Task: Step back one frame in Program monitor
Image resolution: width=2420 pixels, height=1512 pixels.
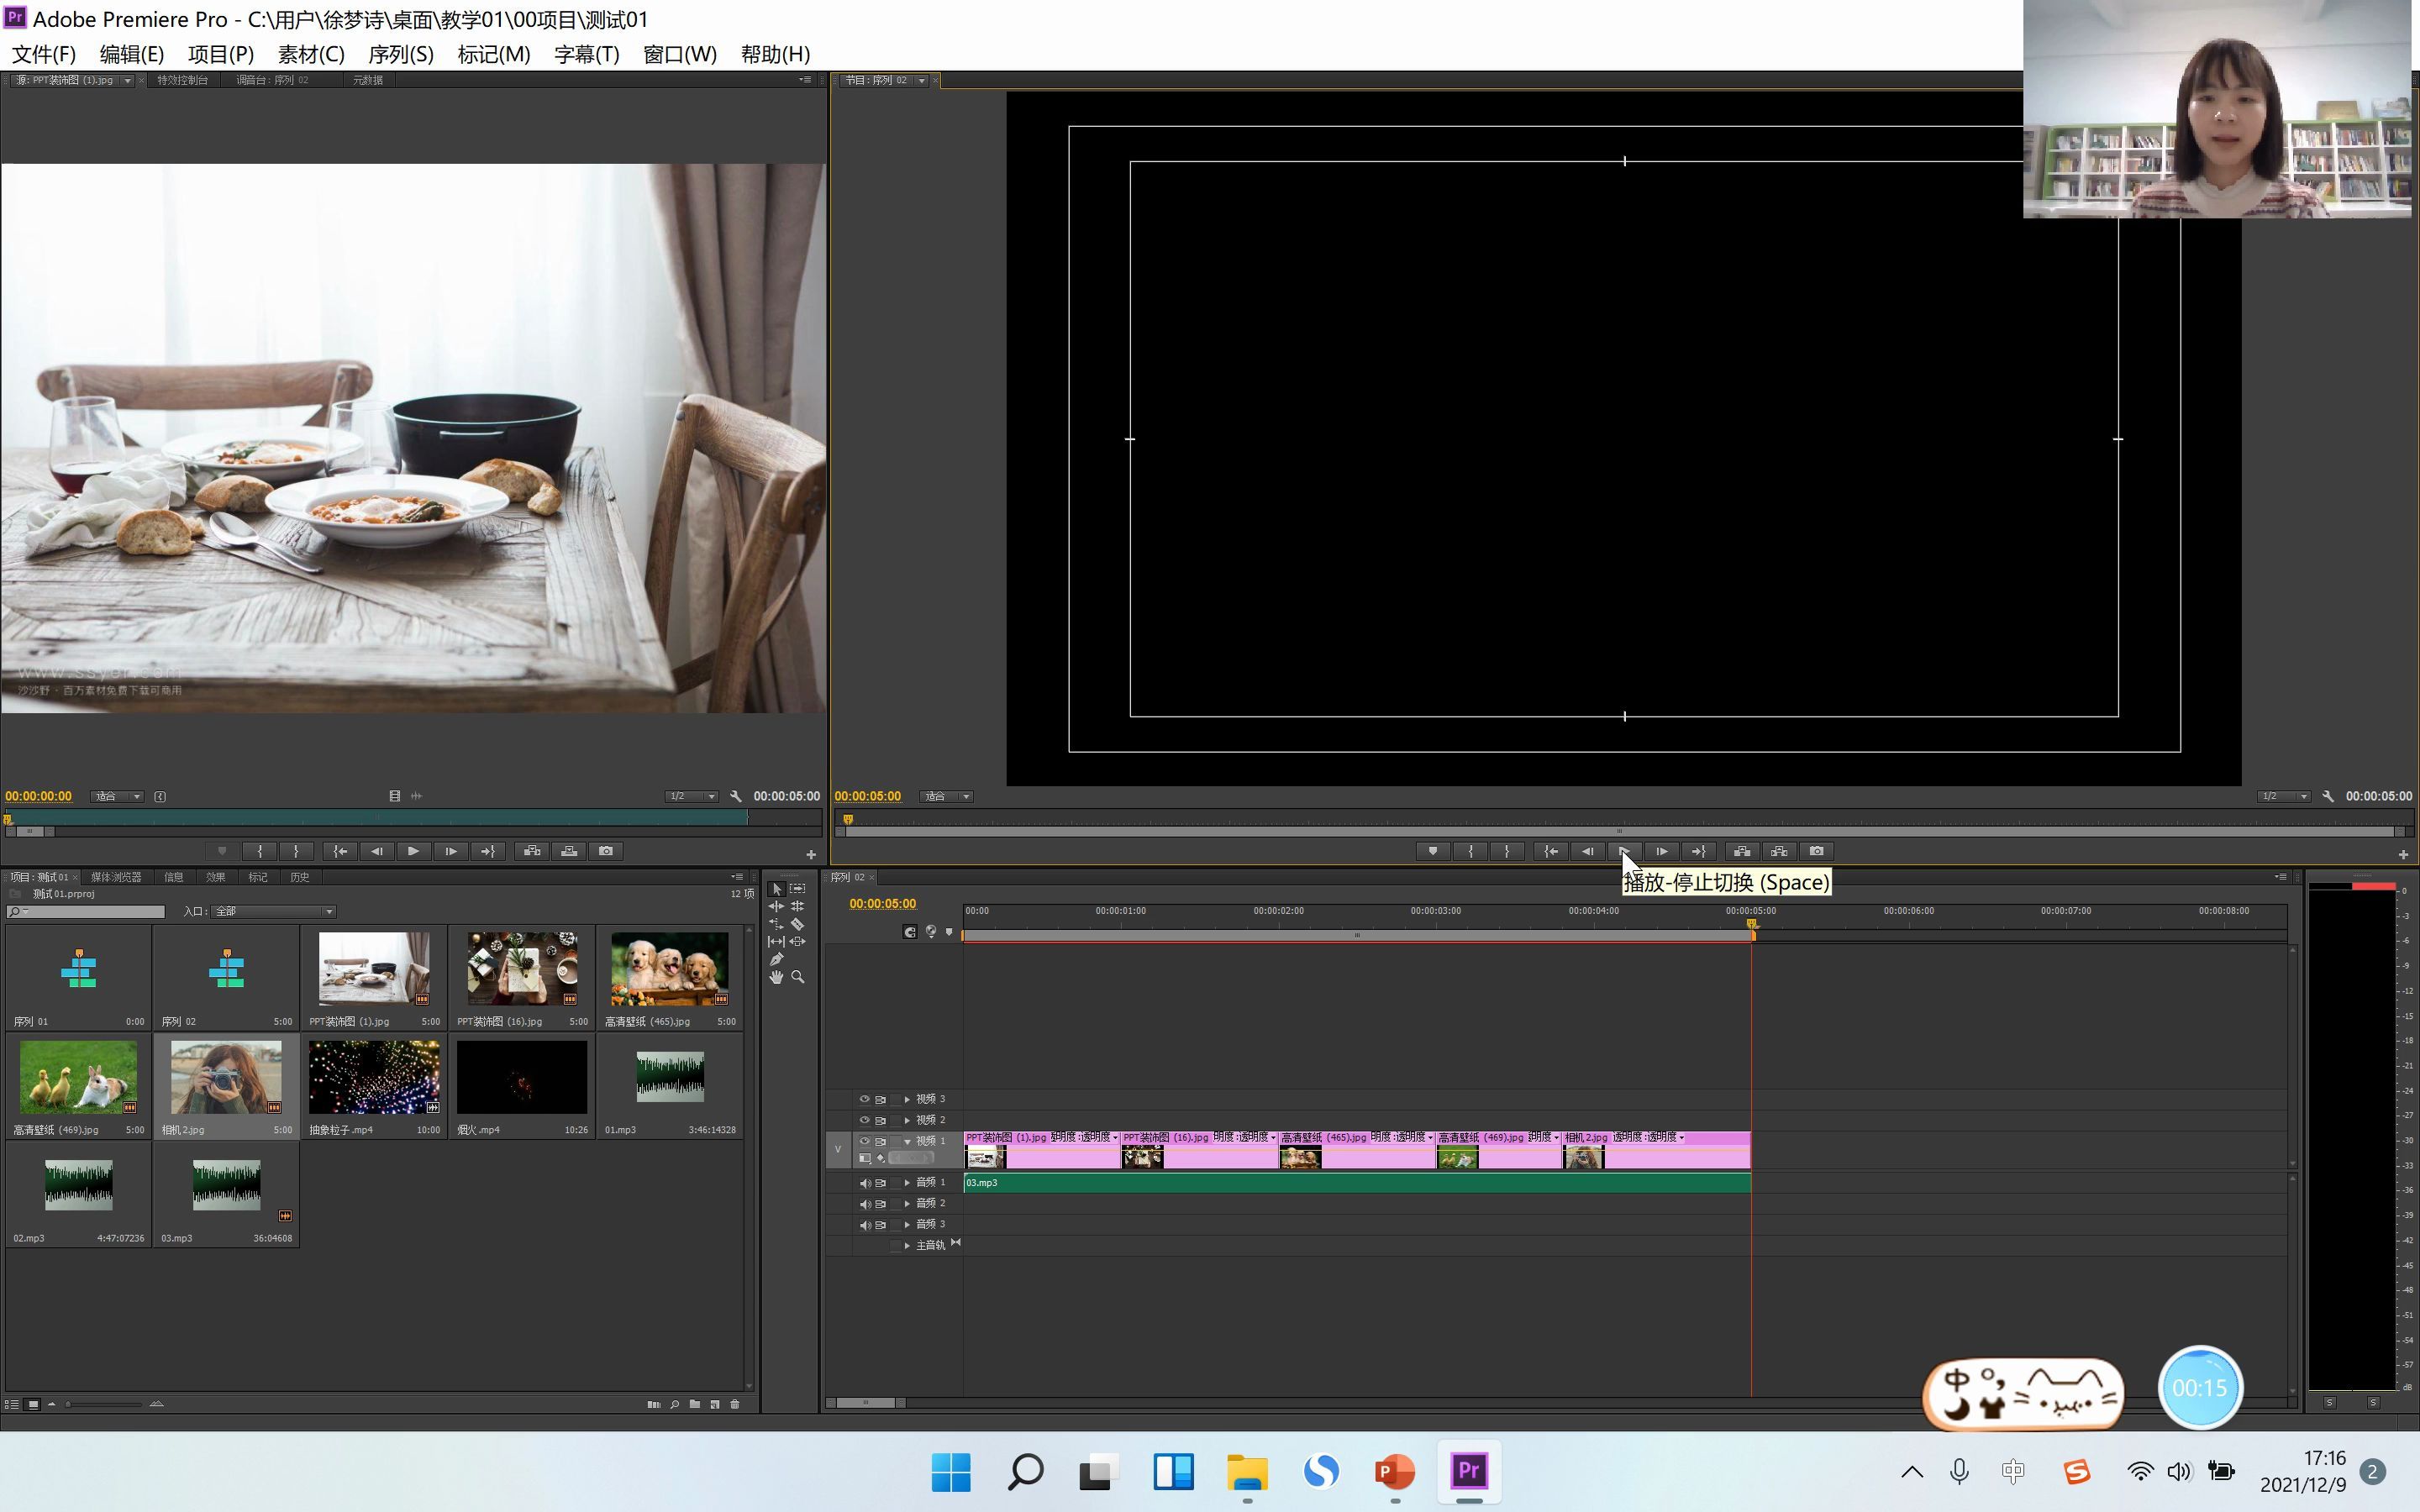Action: click(1588, 852)
